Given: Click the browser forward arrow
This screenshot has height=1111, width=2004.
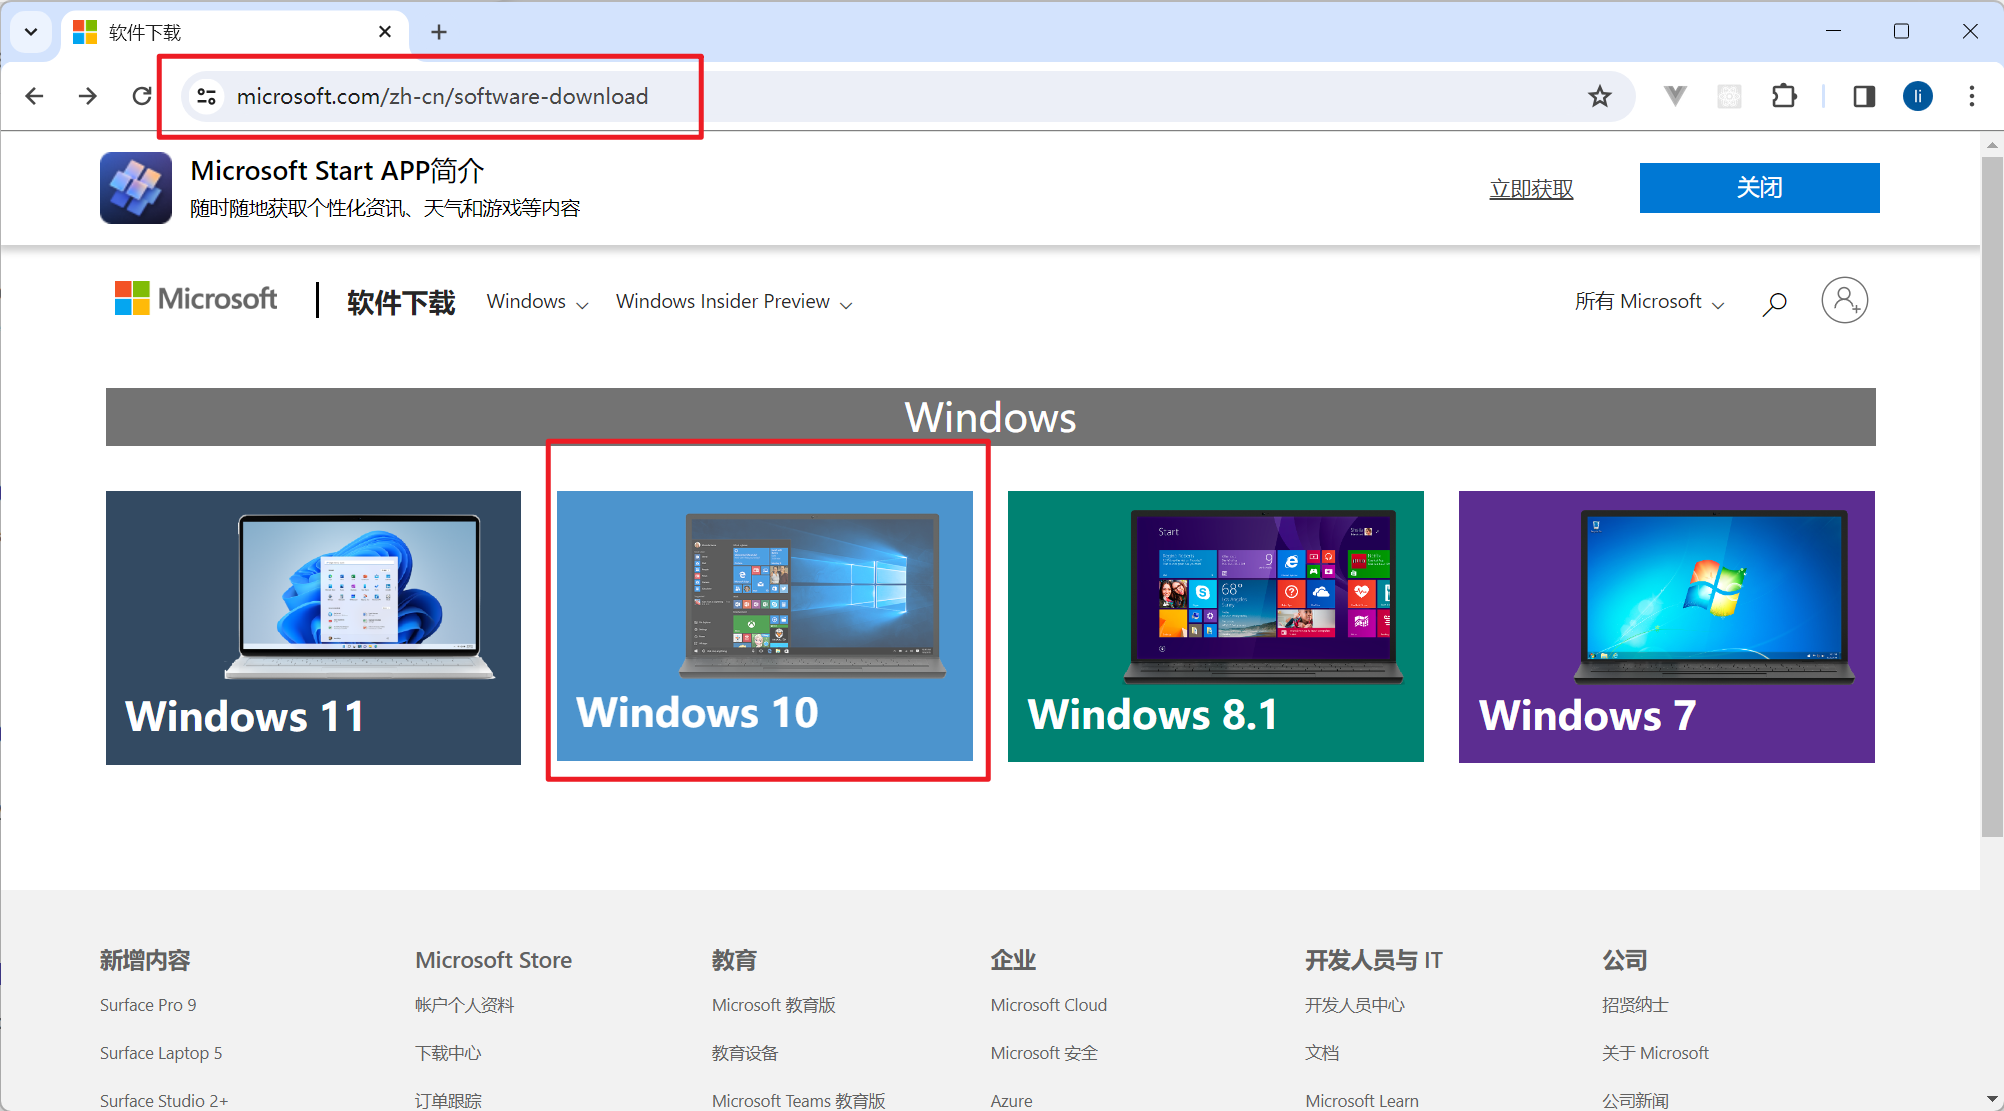Looking at the screenshot, I should (x=88, y=96).
